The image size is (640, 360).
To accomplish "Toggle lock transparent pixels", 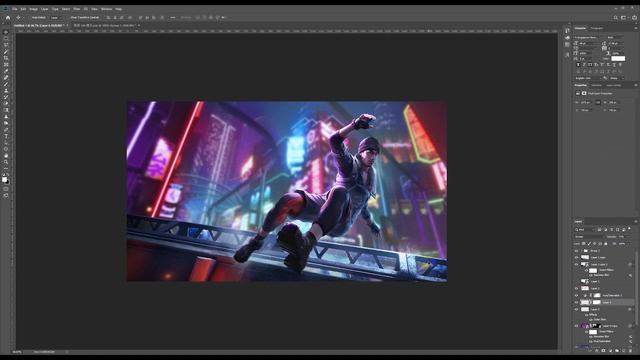I will (583, 244).
